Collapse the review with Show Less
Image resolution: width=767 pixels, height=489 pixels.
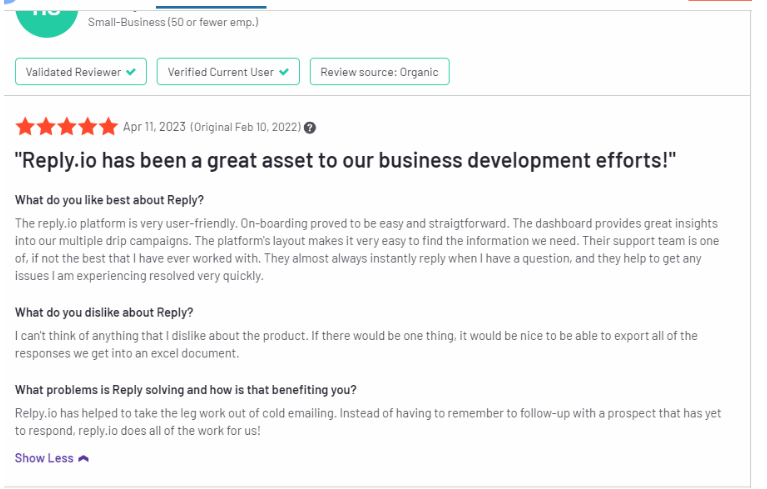[x=51, y=458]
